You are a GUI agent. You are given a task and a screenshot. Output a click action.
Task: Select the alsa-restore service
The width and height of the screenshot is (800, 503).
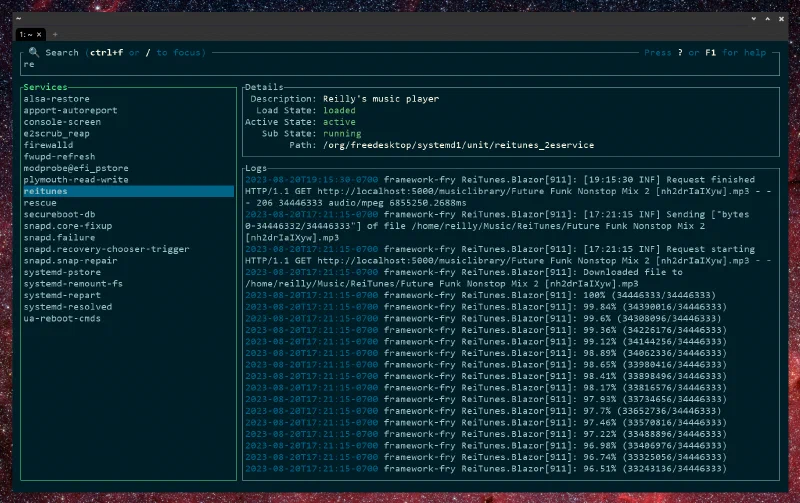pyautogui.click(x=56, y=99)
